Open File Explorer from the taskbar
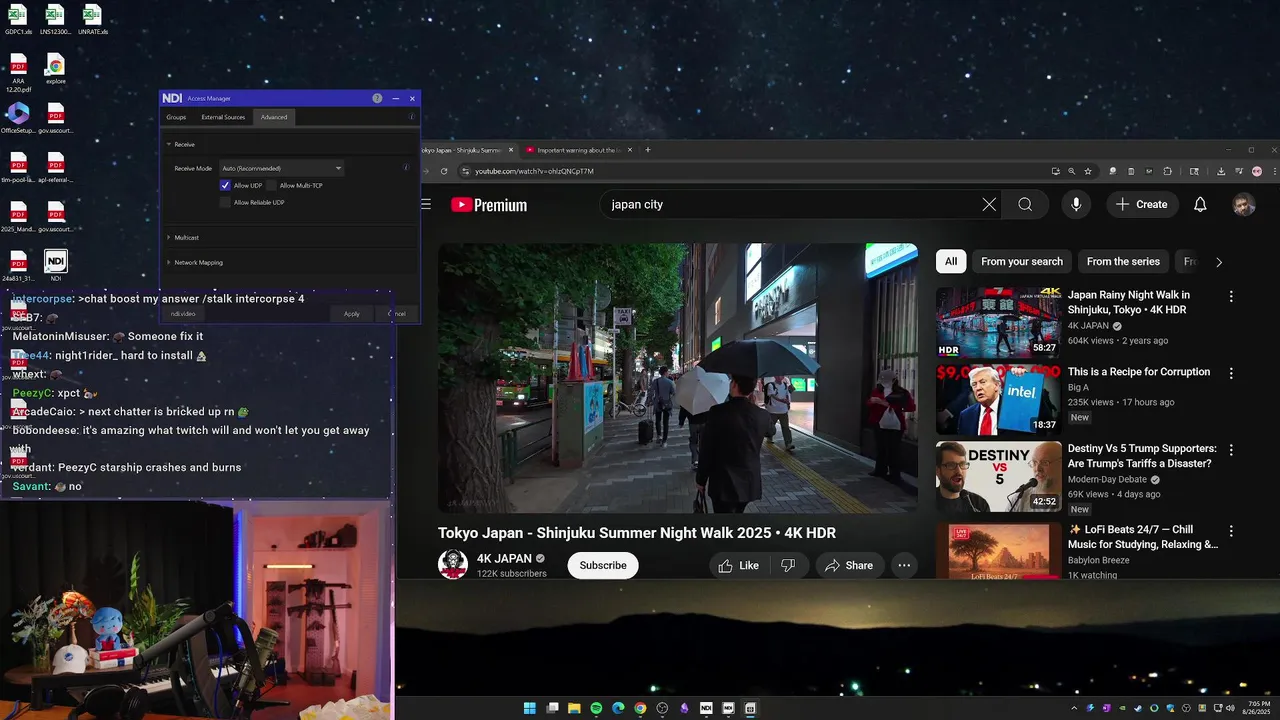Viewport: 1280px width, 720px height. point(574,708)
